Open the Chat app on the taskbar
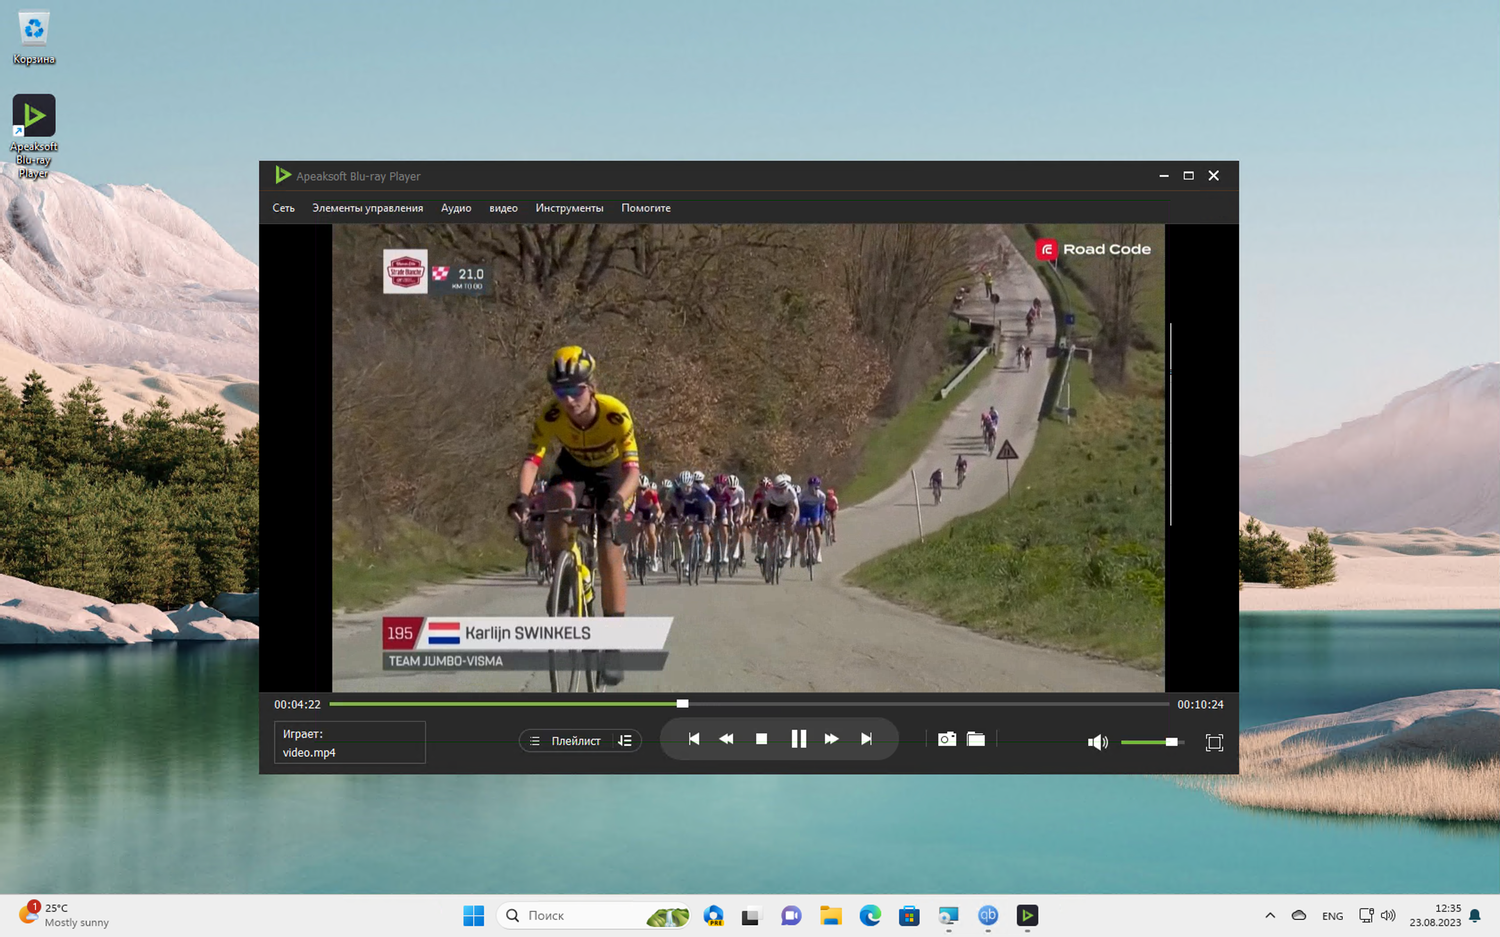 (791, 915)
